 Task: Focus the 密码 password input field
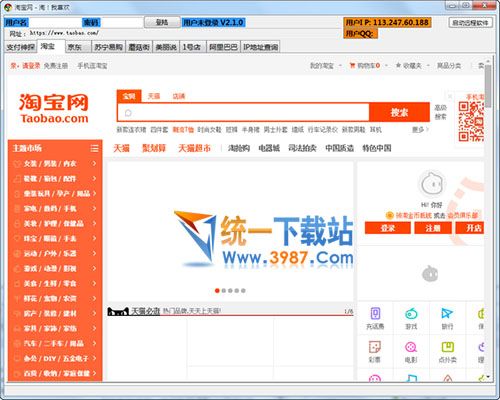122,22
